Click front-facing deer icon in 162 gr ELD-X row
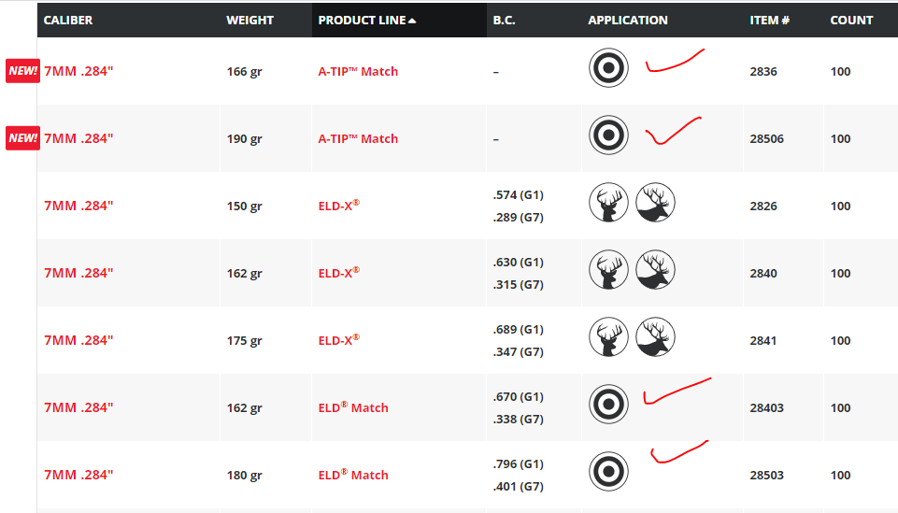 pos(608,272)
